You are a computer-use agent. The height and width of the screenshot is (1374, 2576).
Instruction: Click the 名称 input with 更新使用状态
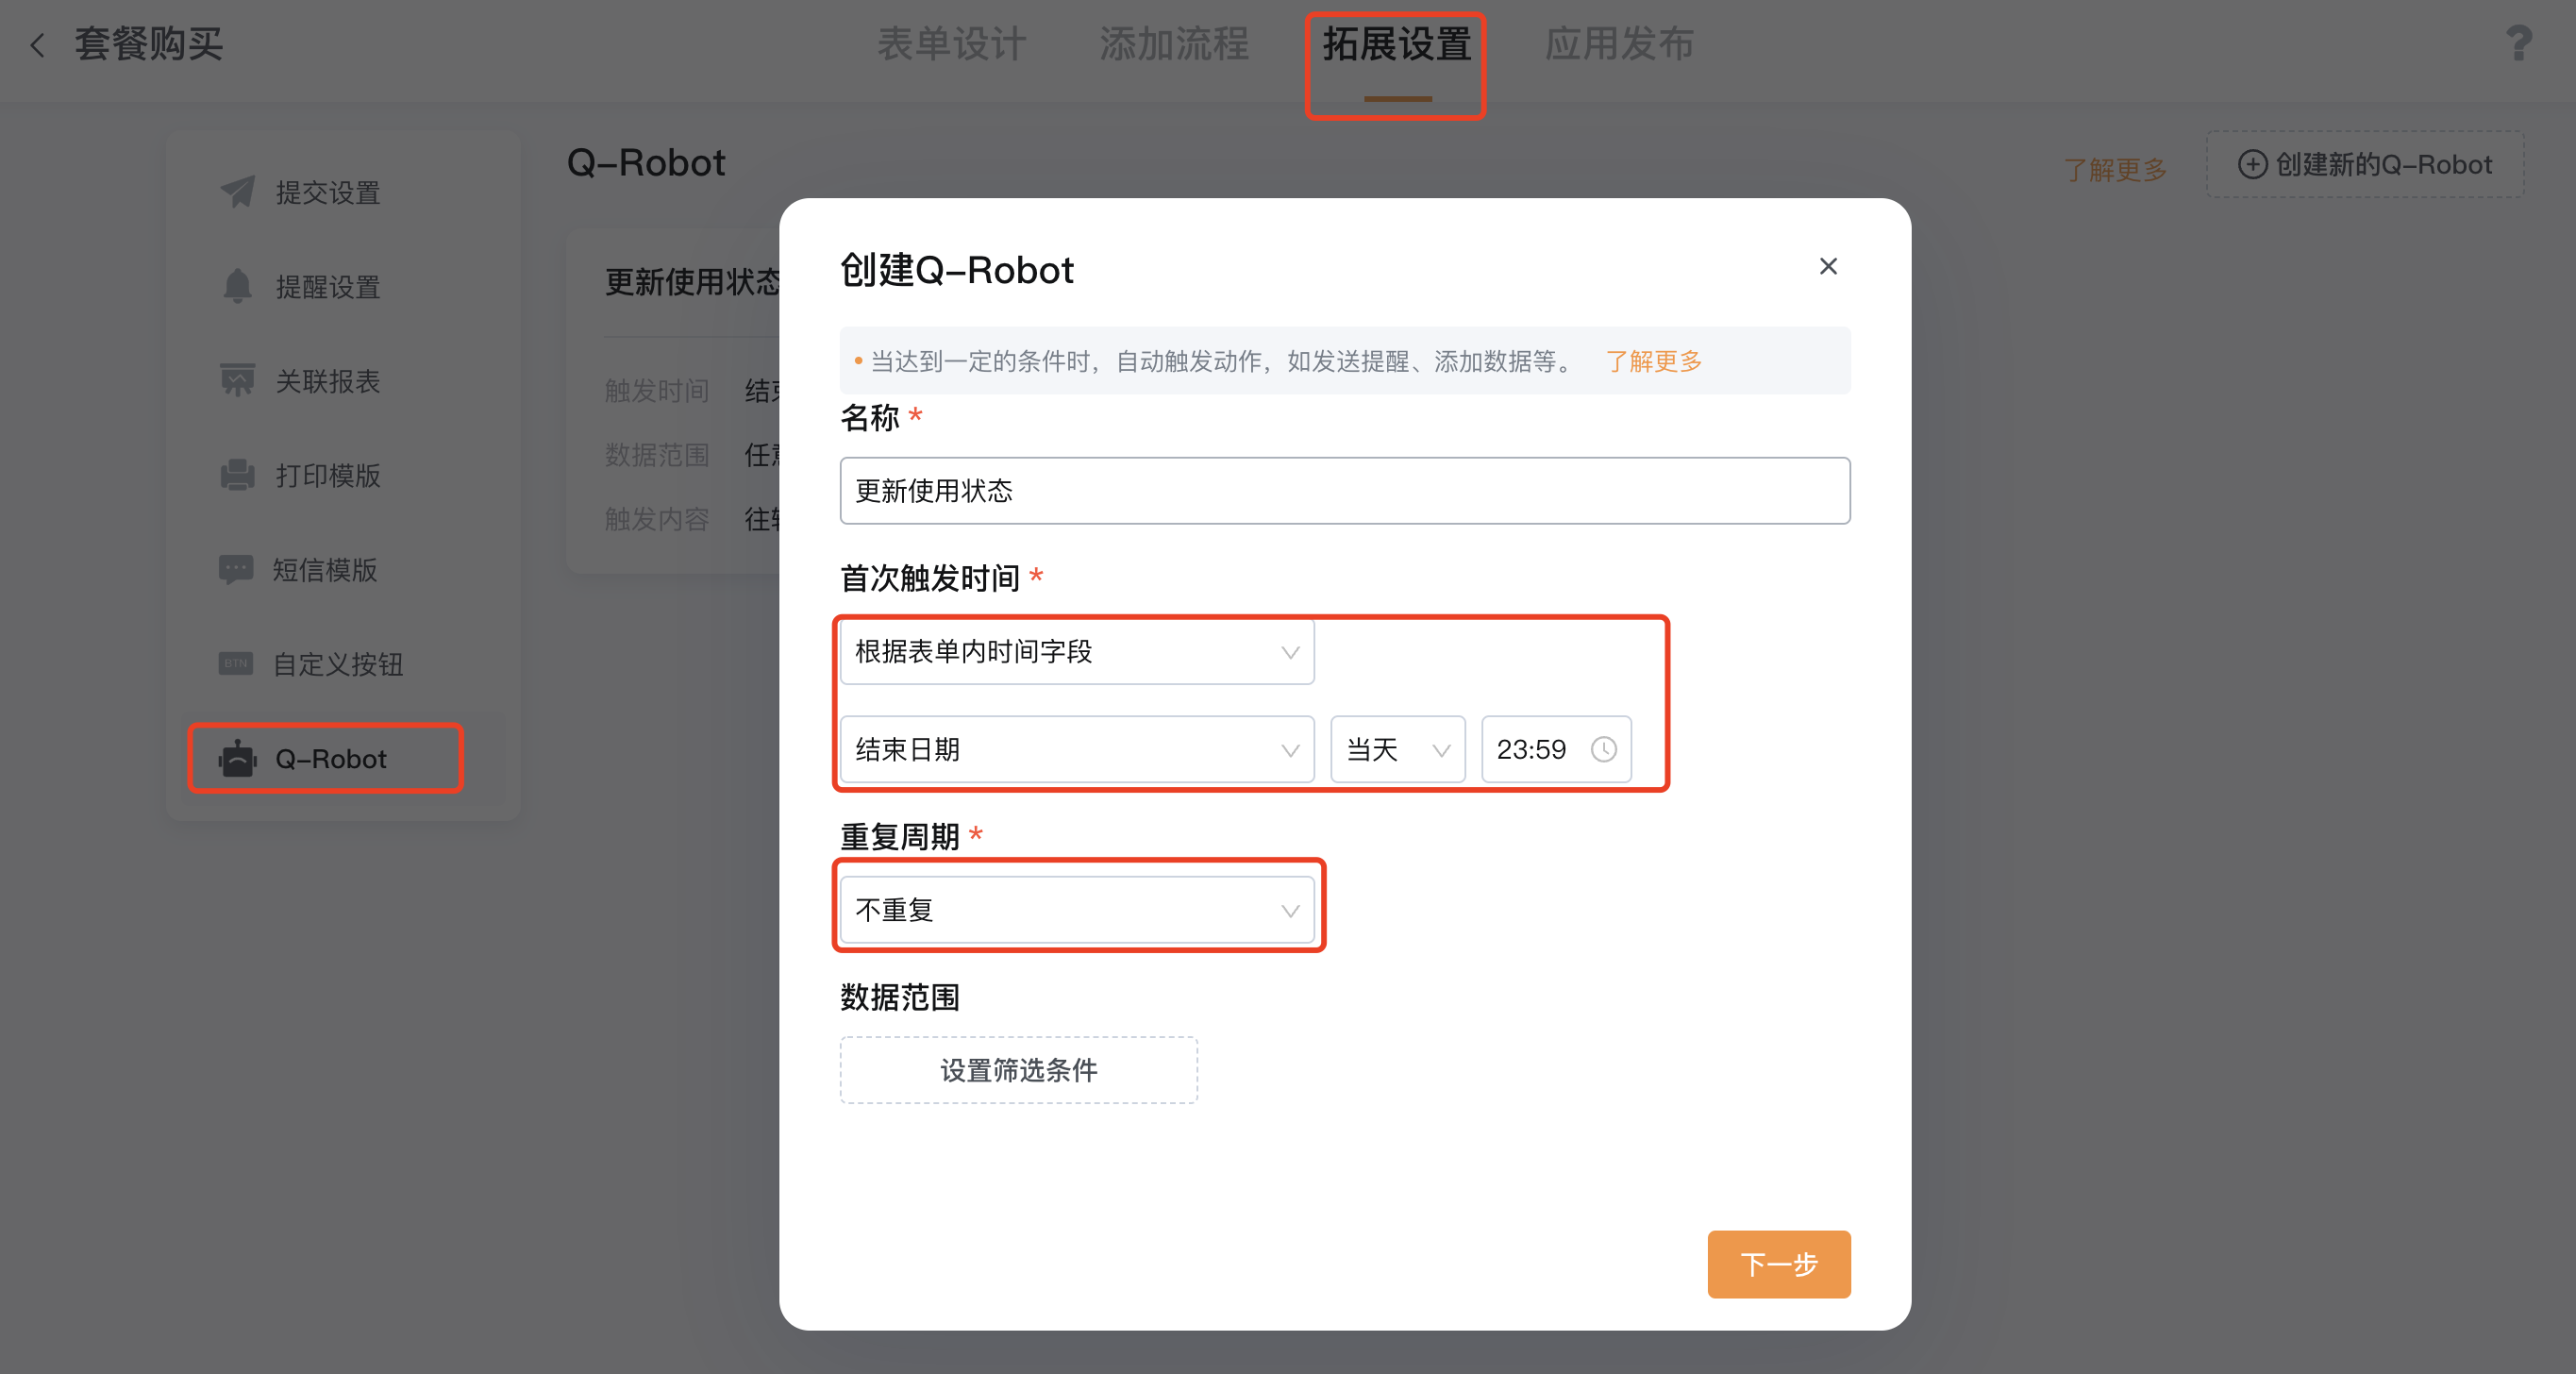(1345, 490)
